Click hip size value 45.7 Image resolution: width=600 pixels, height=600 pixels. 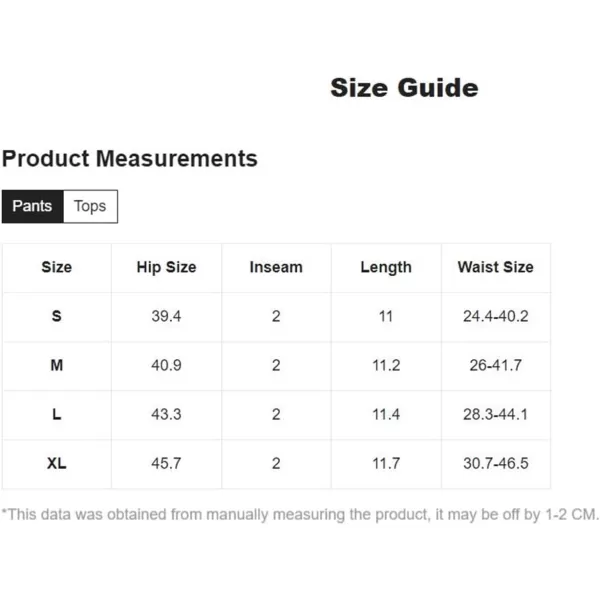pyautogui.click(x=166, y=463)
